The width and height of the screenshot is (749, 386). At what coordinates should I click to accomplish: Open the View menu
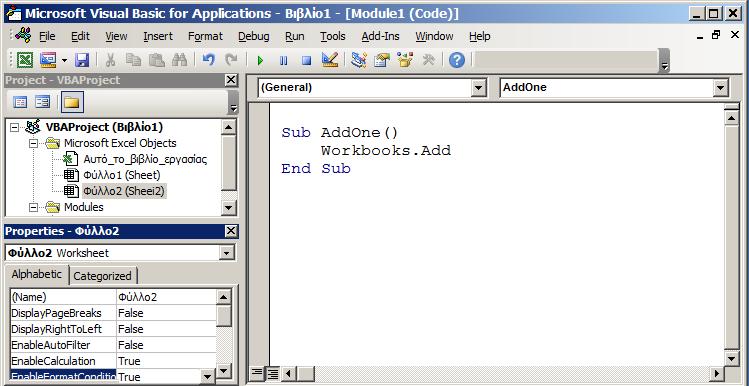(x=116, y=36)
